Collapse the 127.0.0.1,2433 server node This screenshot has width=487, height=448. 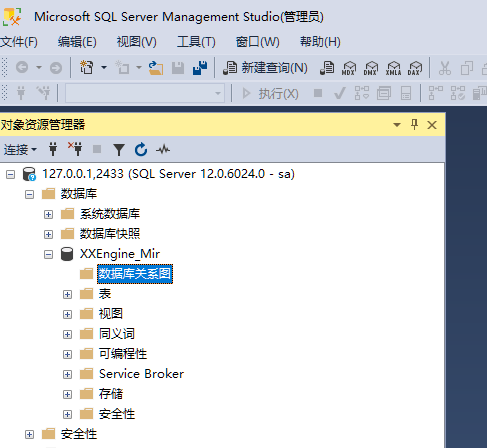point(10,174)
